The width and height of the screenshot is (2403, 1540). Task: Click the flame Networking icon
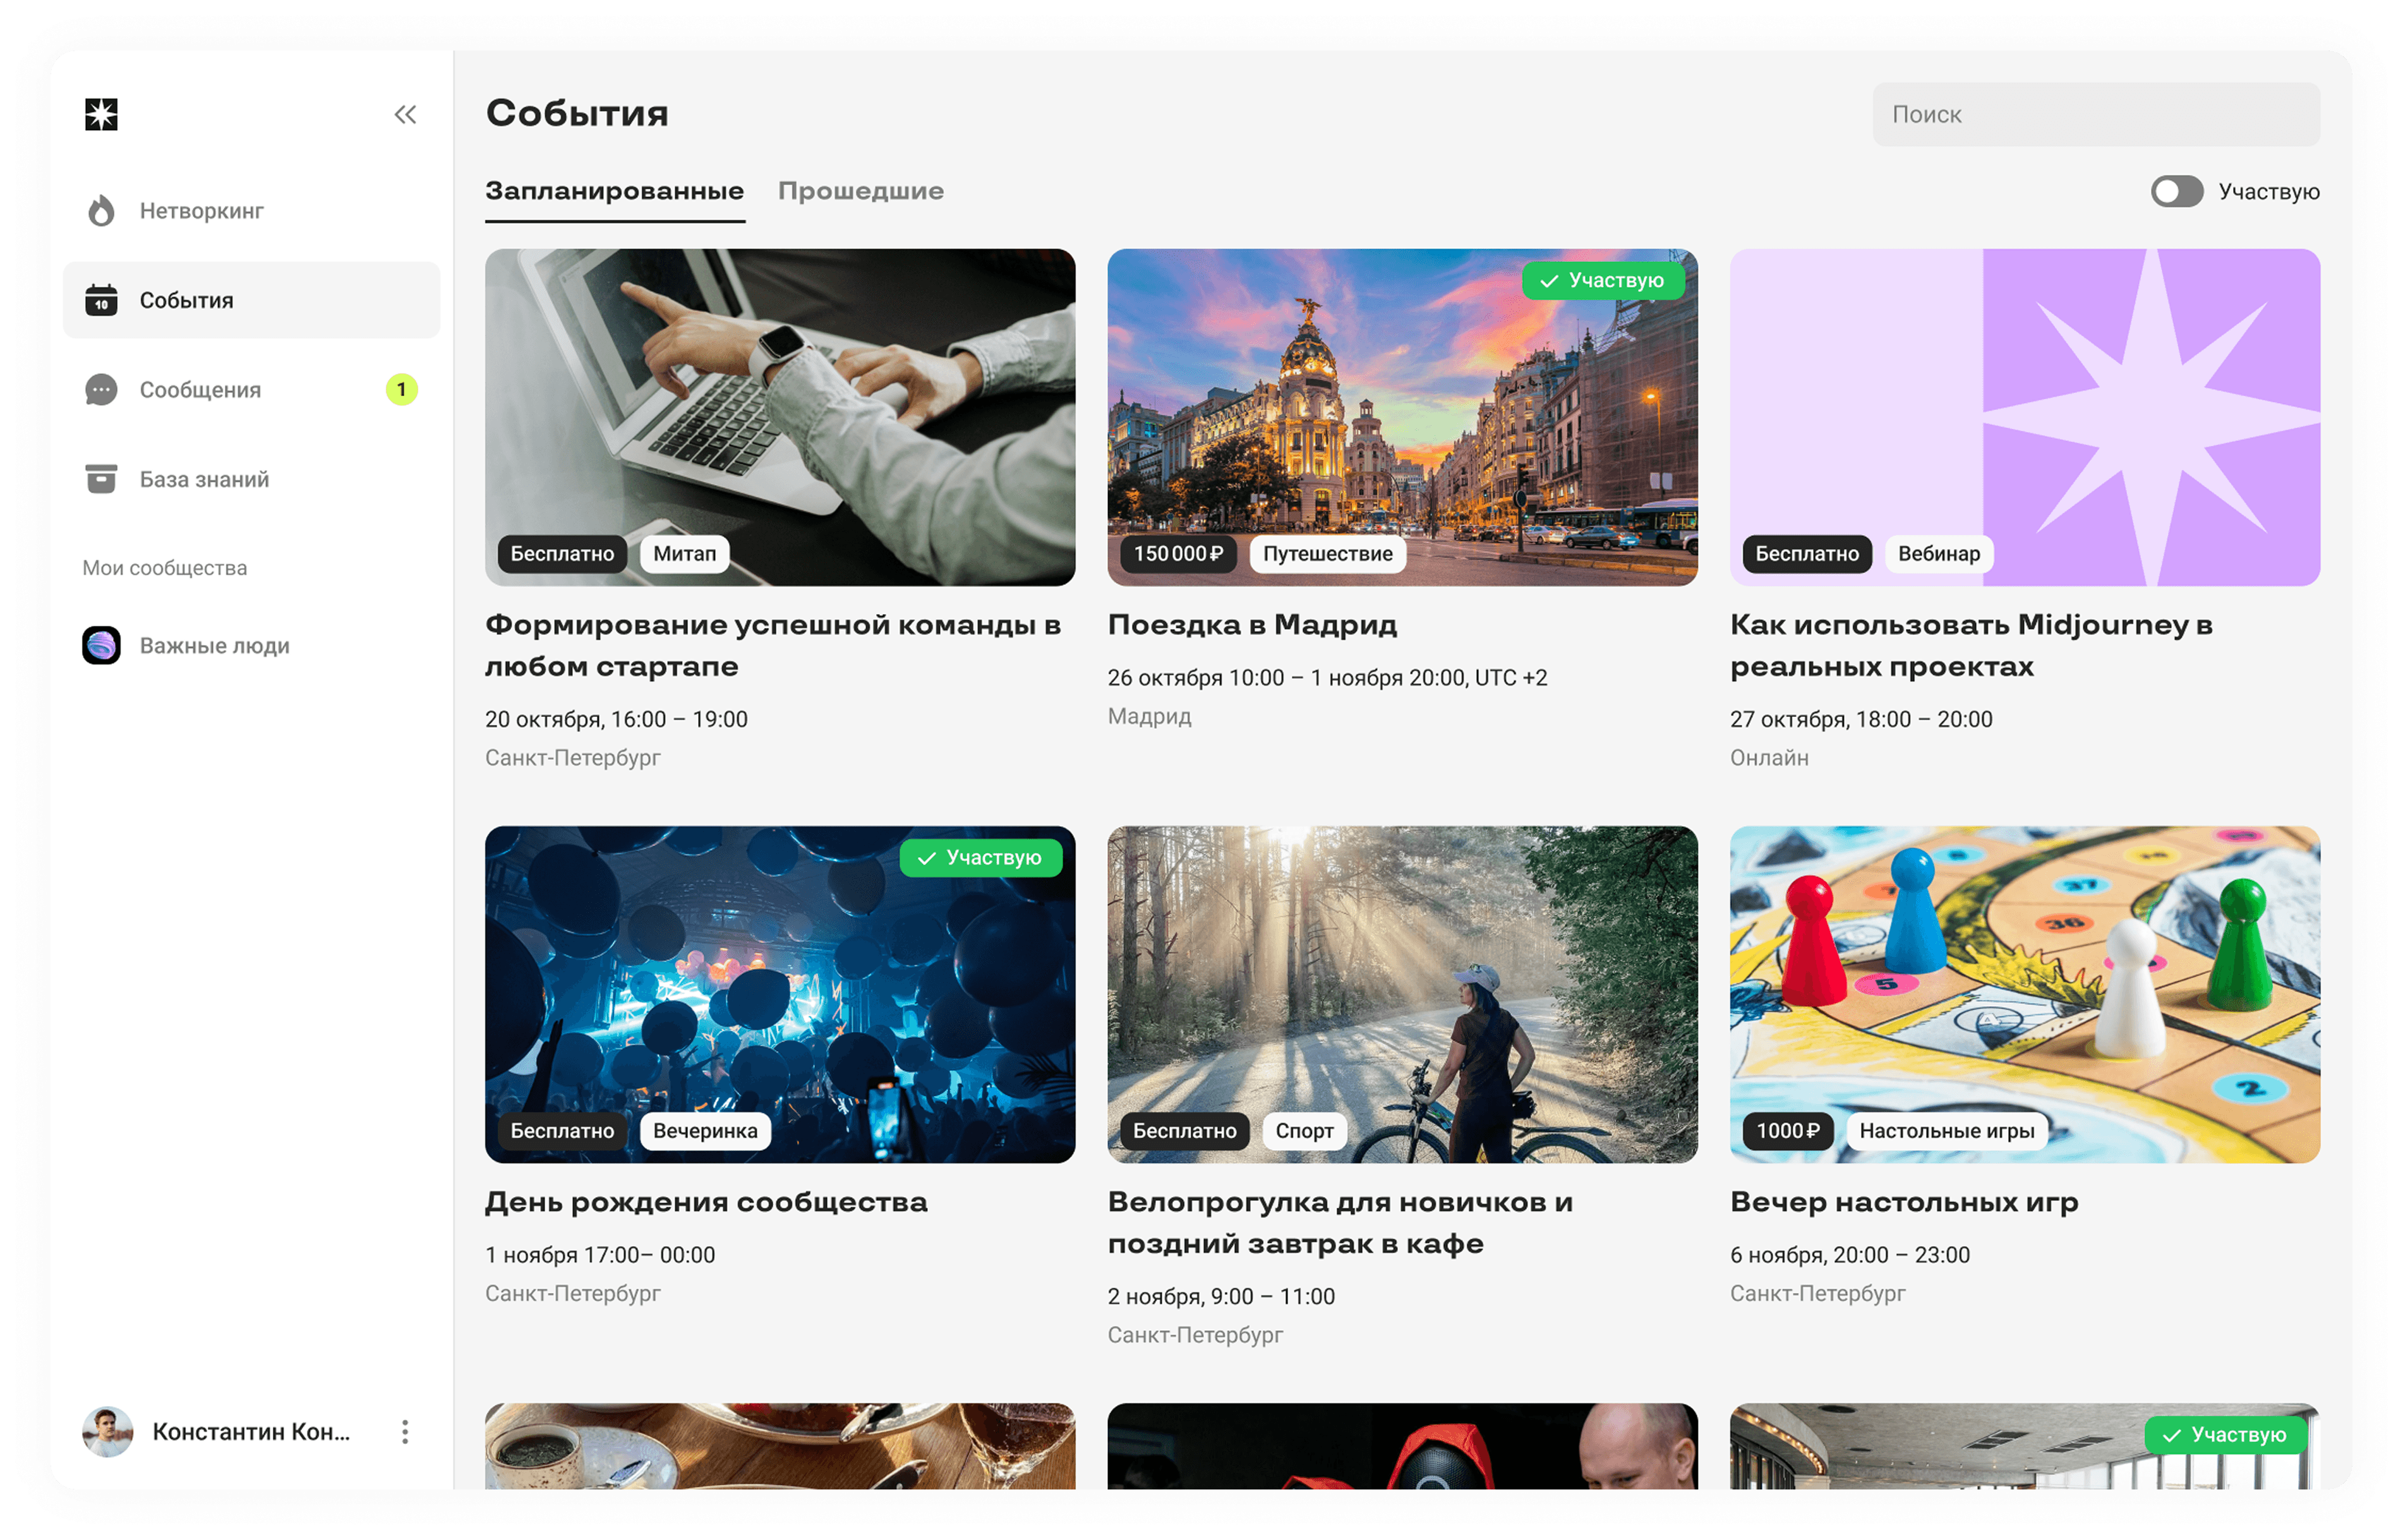coord(101,211)
